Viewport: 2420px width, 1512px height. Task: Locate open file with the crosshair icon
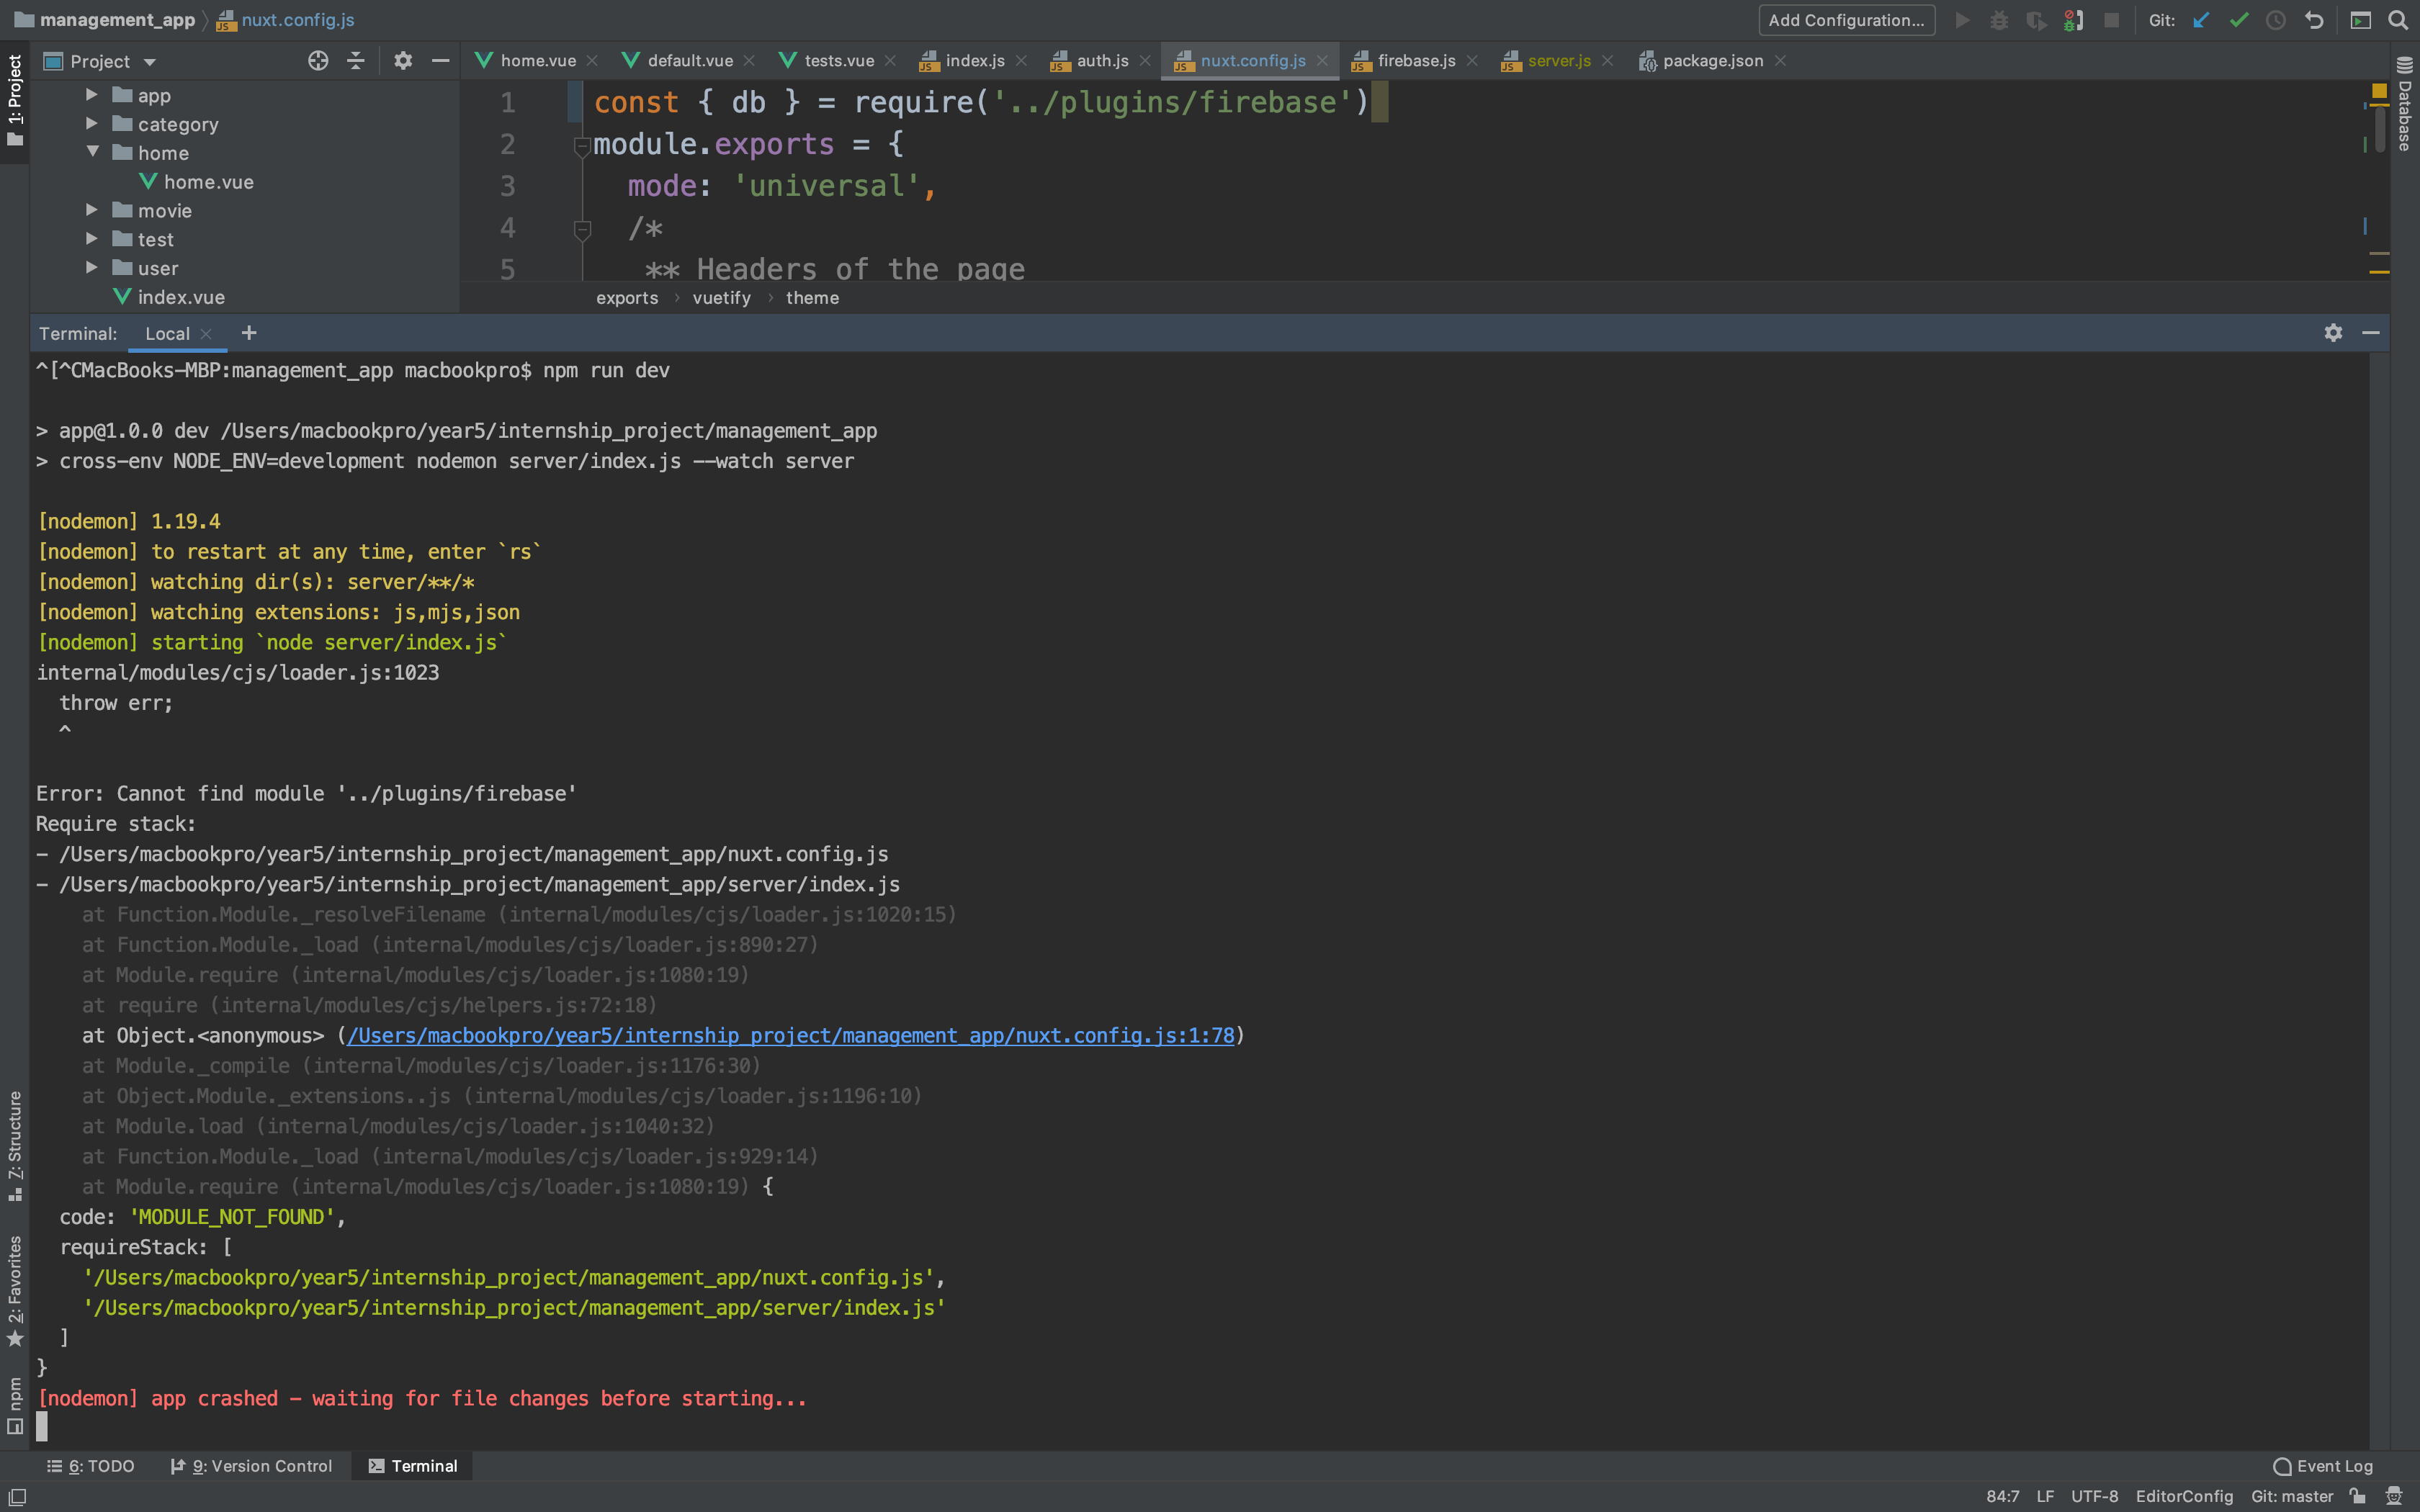click(x=318, y=61)
